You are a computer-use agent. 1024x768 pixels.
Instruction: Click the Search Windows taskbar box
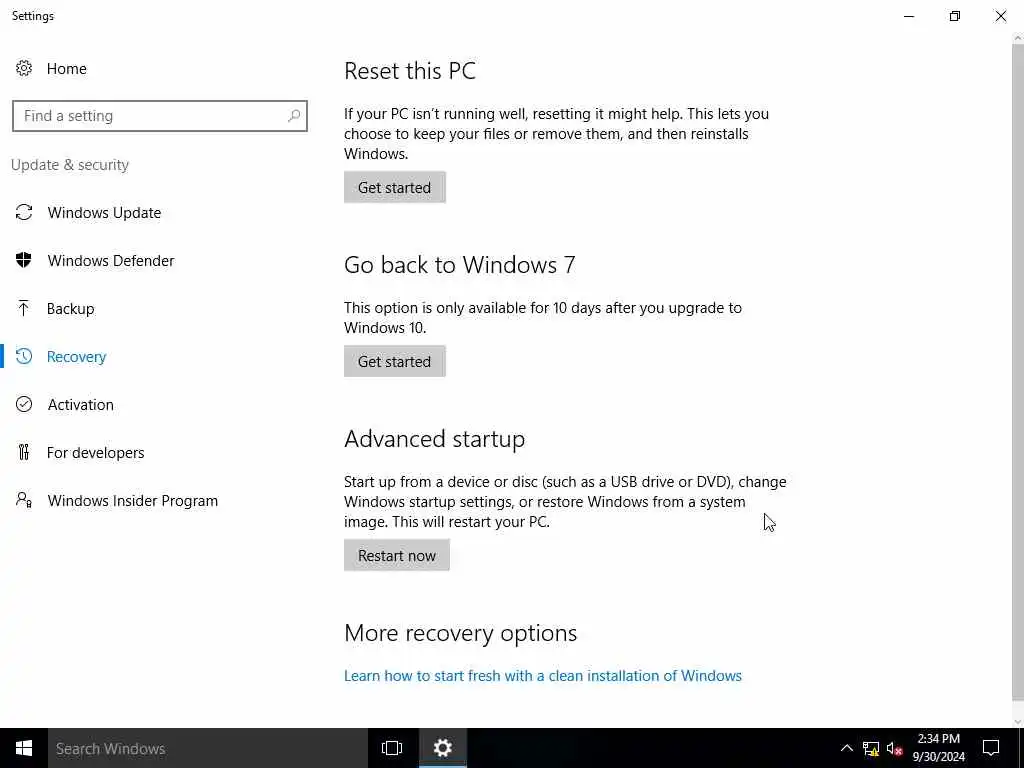[x=208, y=748]
